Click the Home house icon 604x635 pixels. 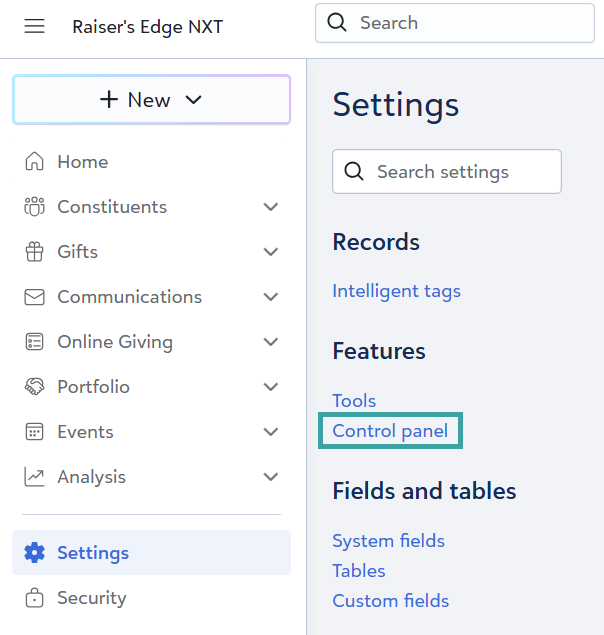35,162
